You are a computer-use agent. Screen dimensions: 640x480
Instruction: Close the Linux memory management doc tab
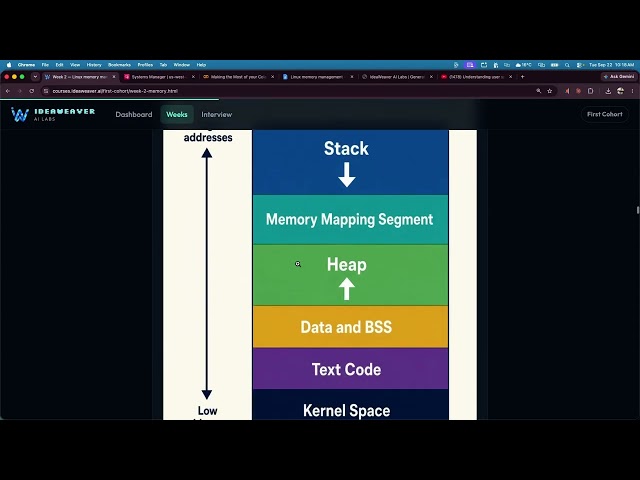(x=352, y=77)
